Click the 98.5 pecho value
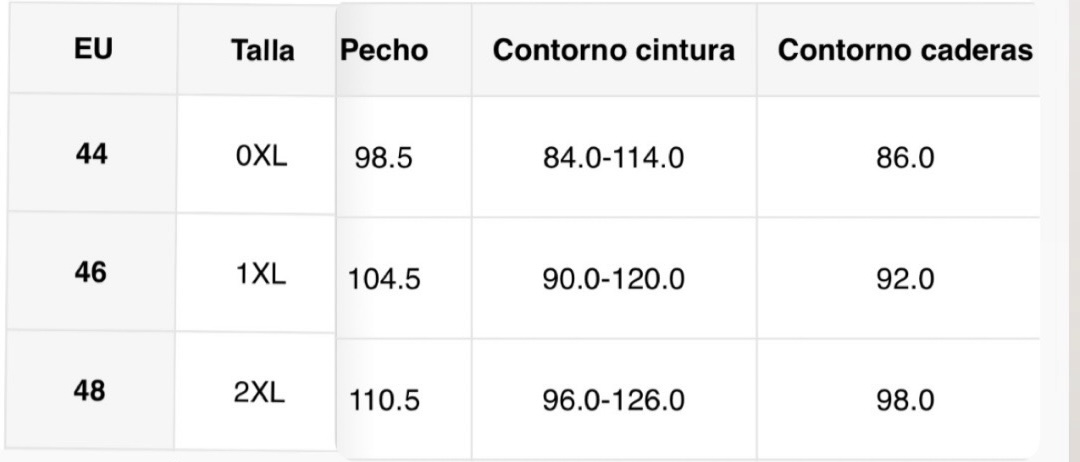 click(x=383, y=158)
